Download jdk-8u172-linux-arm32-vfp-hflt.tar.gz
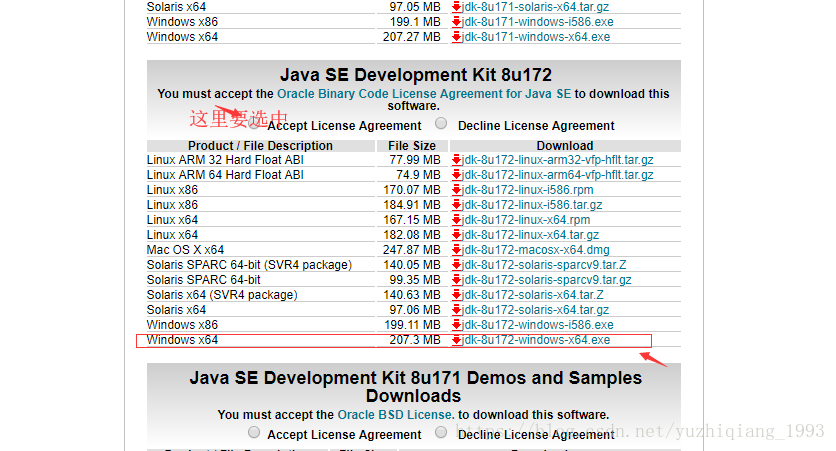836x451 pixels. pos(558,160)
